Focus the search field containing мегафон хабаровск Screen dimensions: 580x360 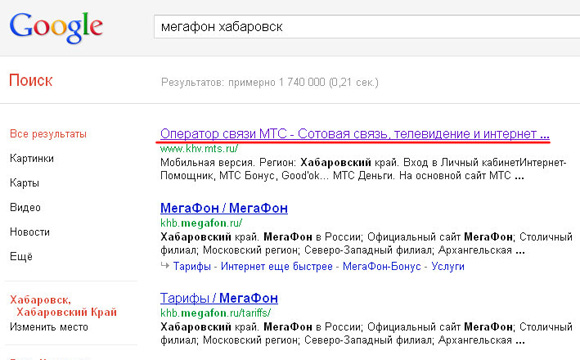click(367, 27)
